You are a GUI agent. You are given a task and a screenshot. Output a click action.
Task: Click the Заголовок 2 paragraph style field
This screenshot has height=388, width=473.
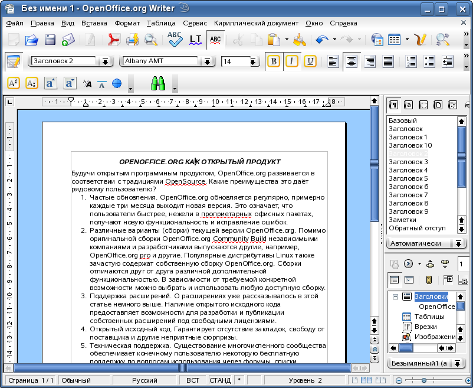click(64, 61)
